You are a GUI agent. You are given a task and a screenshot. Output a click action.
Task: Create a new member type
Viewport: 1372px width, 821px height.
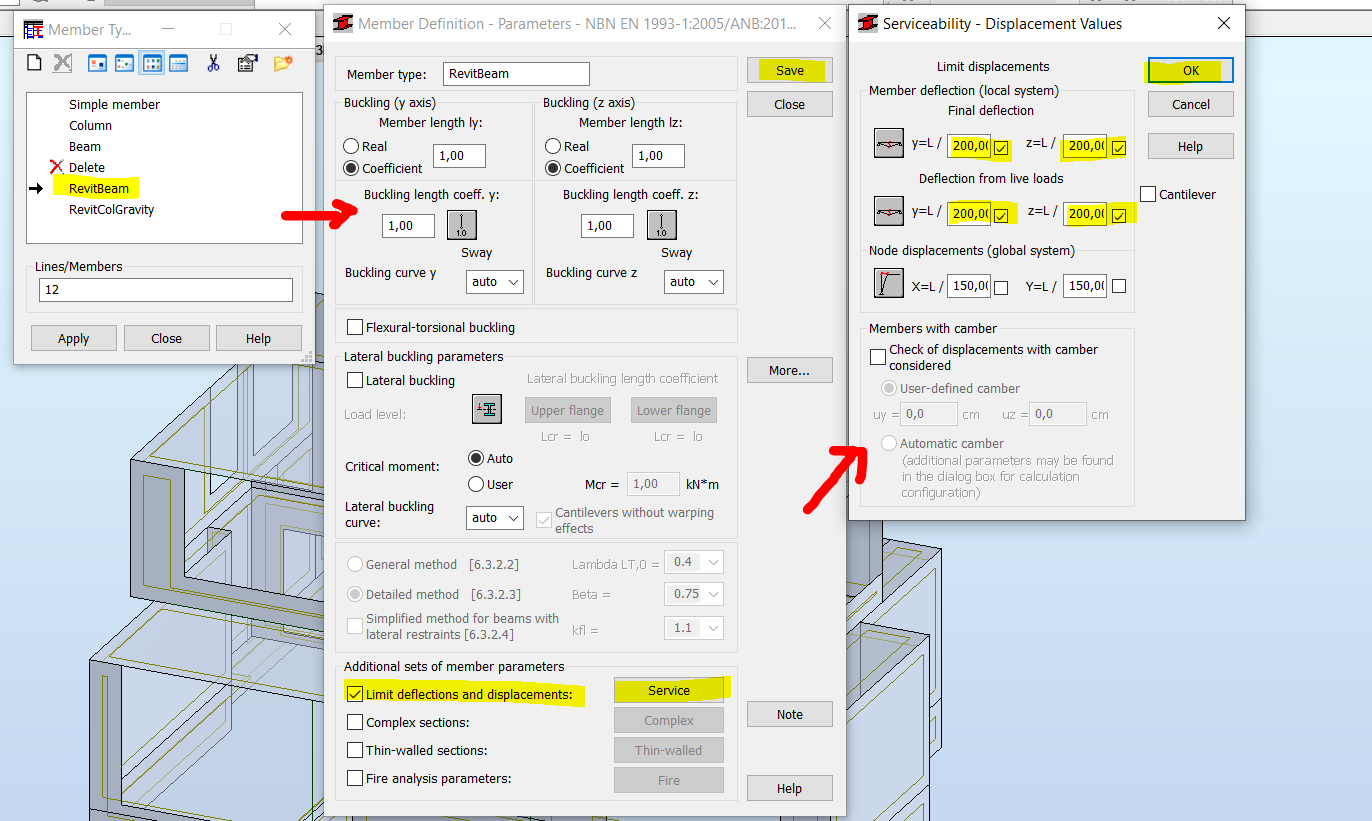33,62
